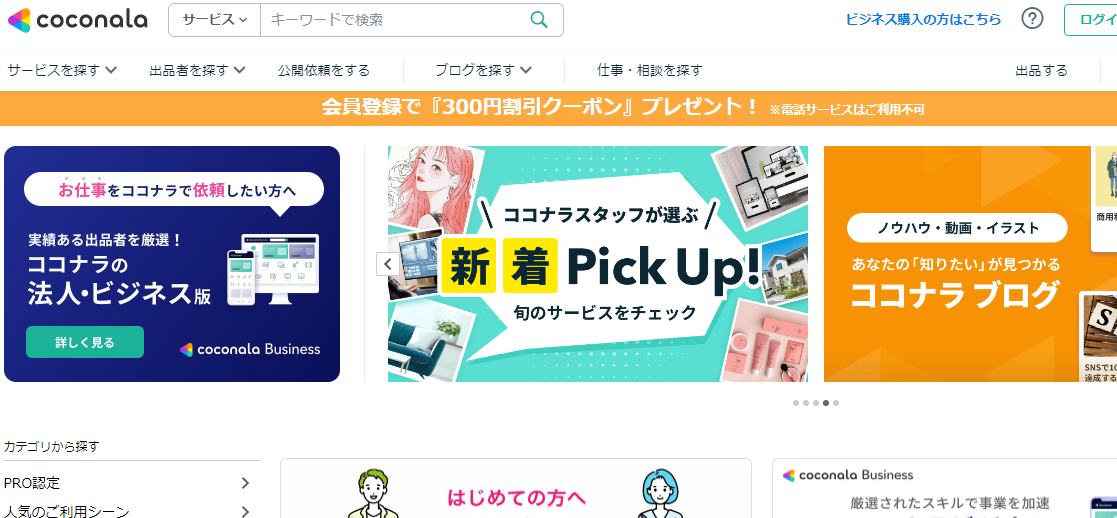Select the last carousel dot indicator

coord(836,403)
